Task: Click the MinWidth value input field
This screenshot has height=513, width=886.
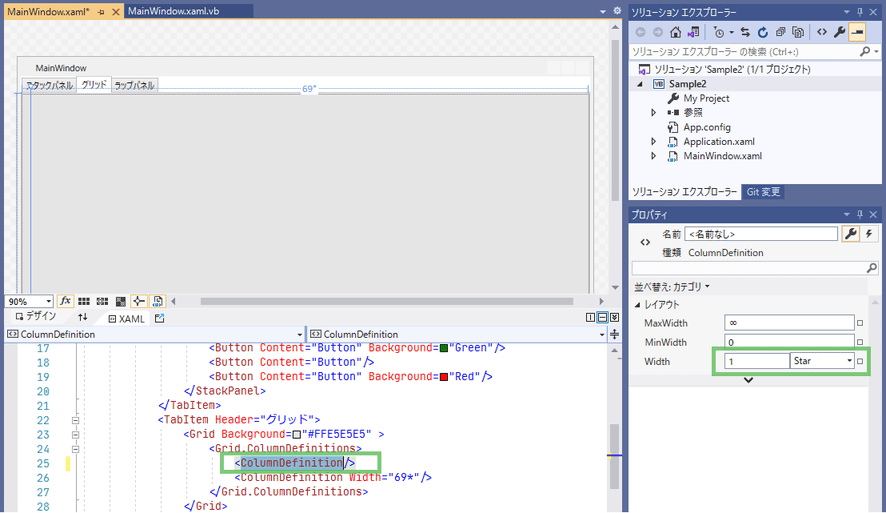Action: click(x=789, y=342)
